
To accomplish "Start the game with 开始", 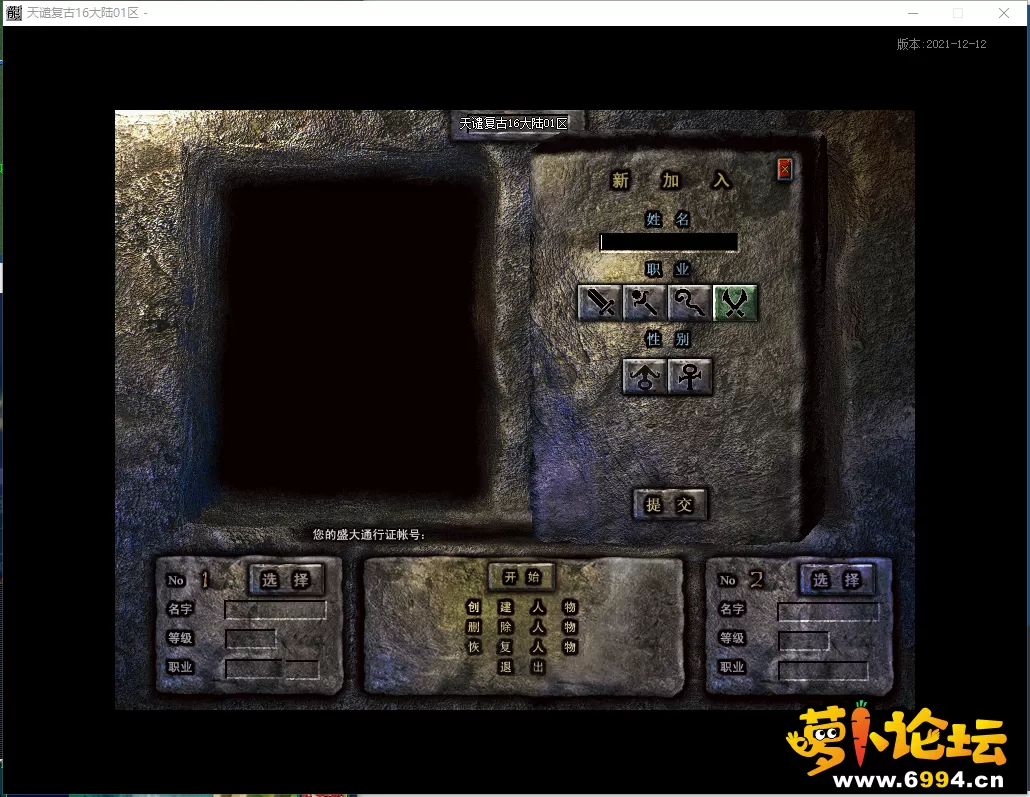I will [x=522, y=577].
